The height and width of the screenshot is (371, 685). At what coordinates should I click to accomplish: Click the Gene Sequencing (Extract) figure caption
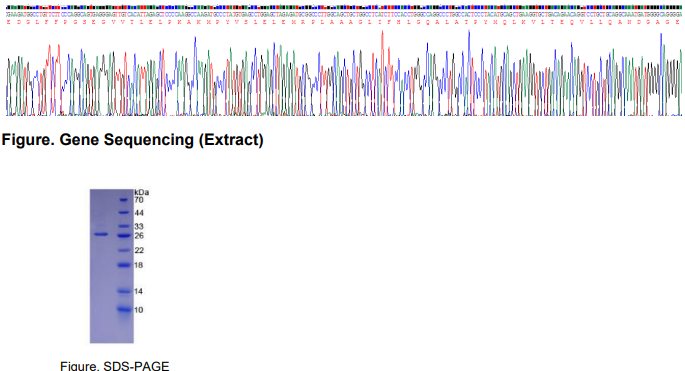[132, 140]
